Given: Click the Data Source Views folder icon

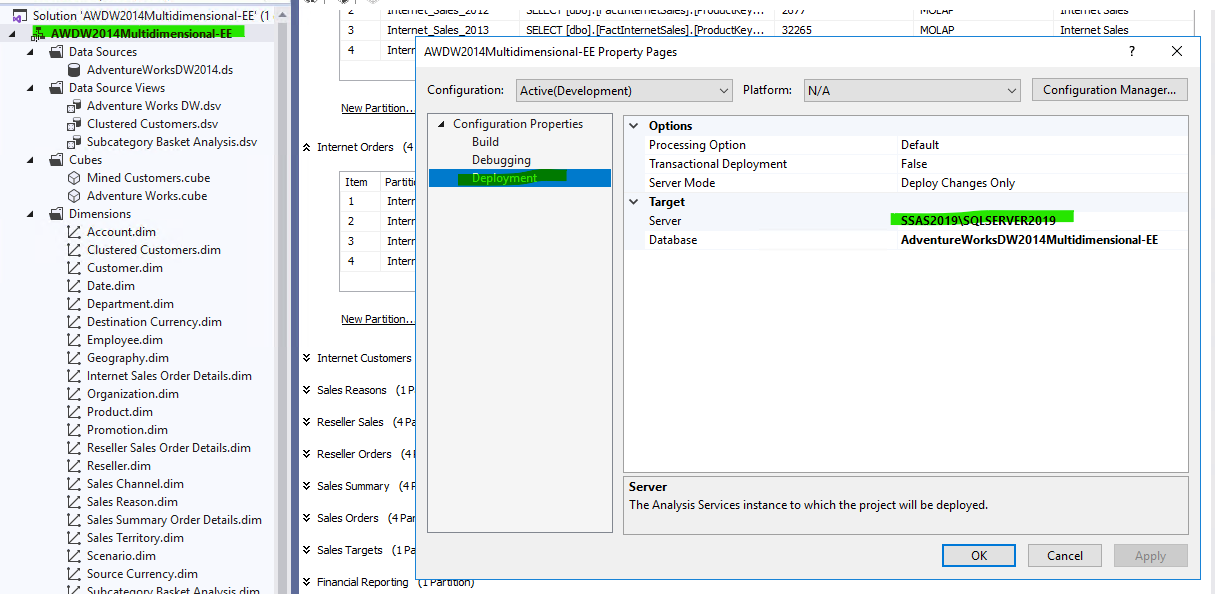Looking at the screenshot, I should (x=56, y=88).
